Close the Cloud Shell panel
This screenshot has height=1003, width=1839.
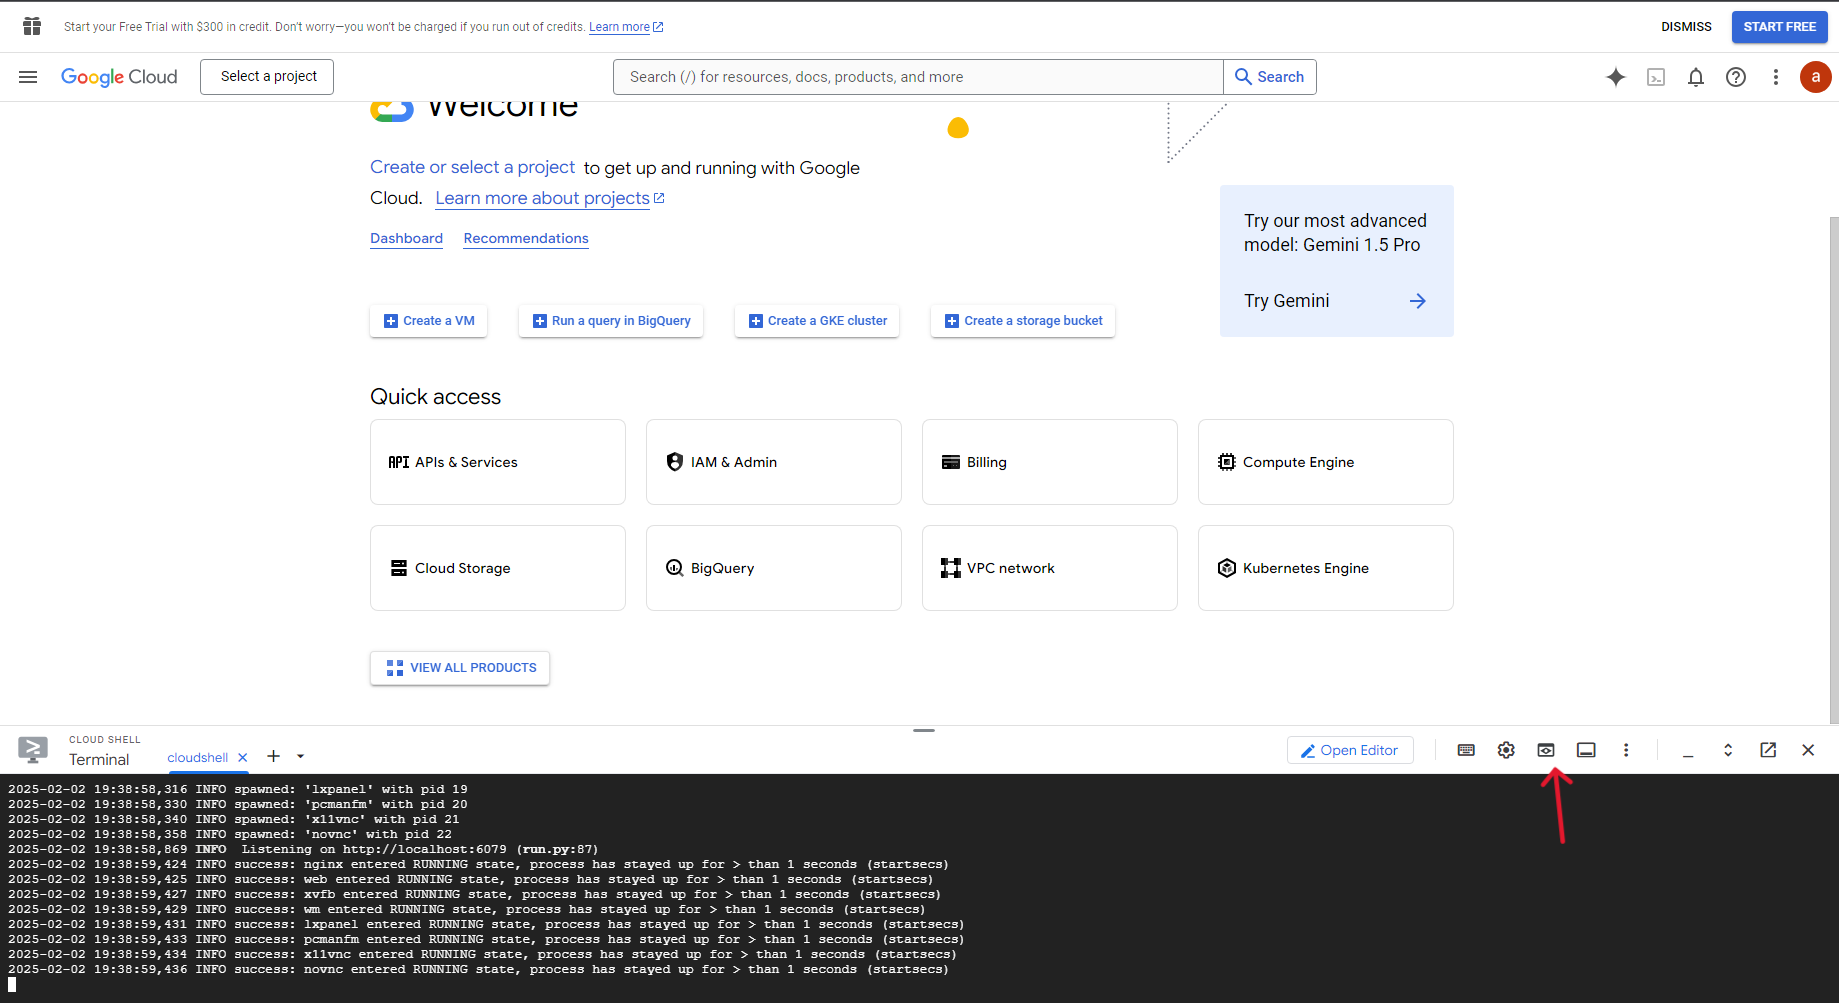tap(1808, 750)
